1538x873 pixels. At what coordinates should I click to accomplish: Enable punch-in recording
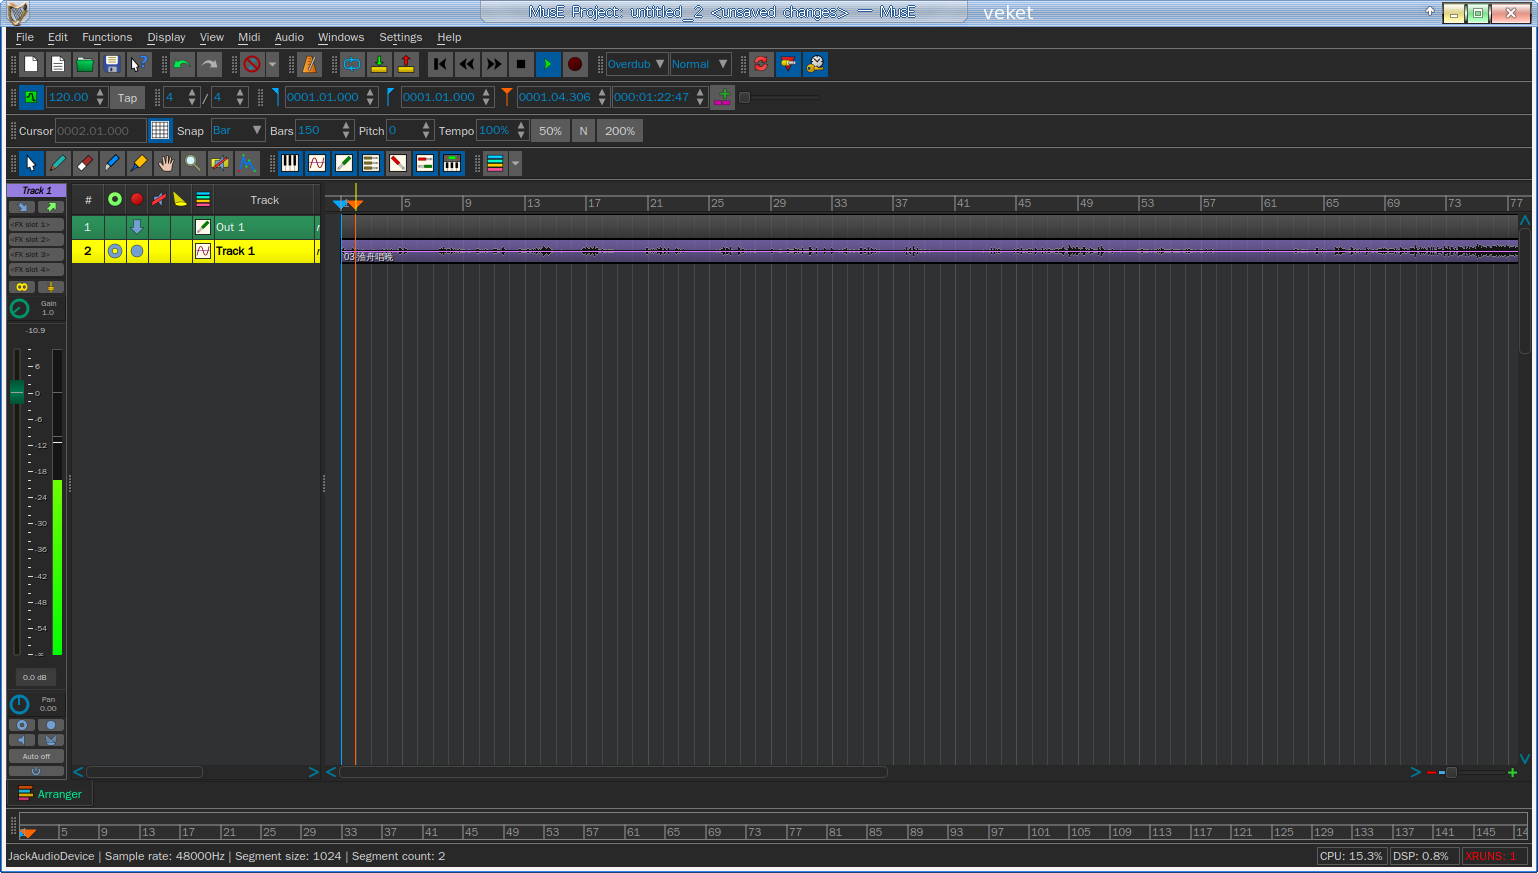coord(379,64)
